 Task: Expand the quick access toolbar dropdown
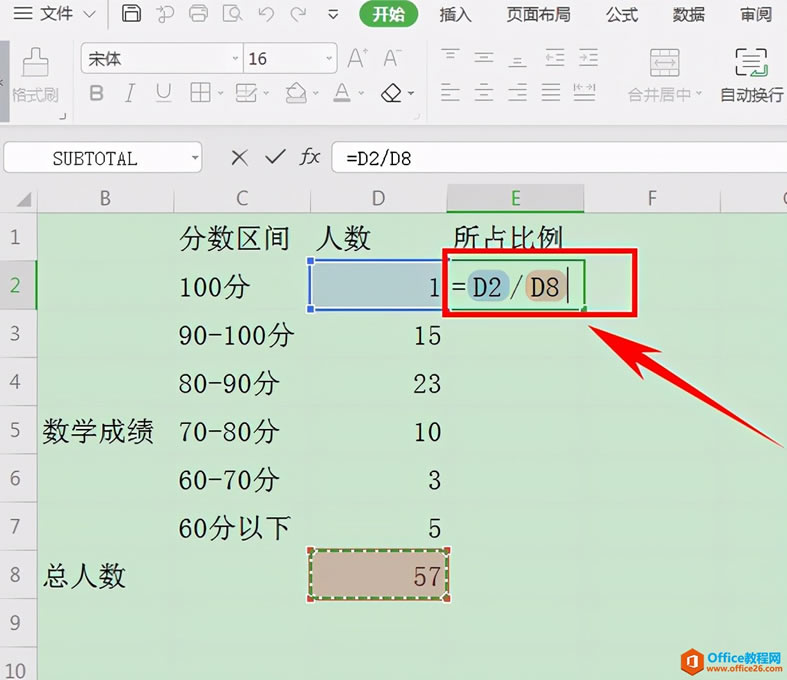pyautogui.click(x=333, y=15)
